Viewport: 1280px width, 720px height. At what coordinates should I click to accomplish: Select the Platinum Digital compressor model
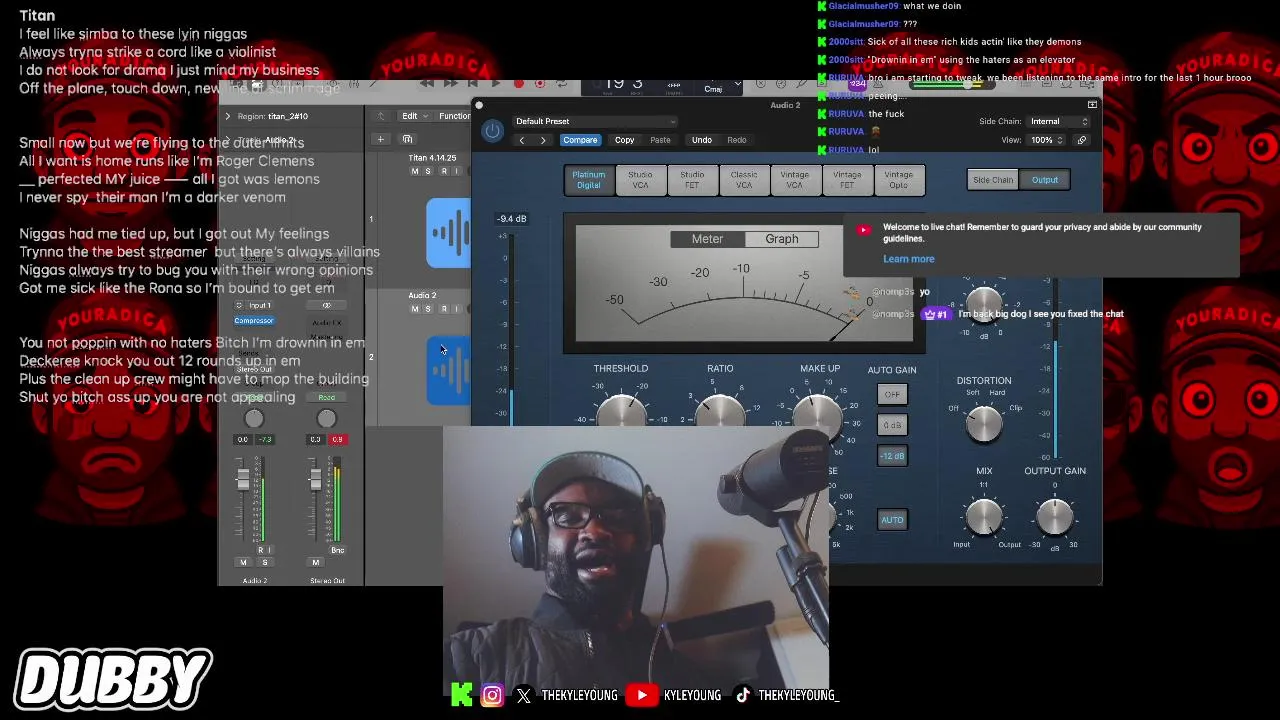[x=589, y=180]
